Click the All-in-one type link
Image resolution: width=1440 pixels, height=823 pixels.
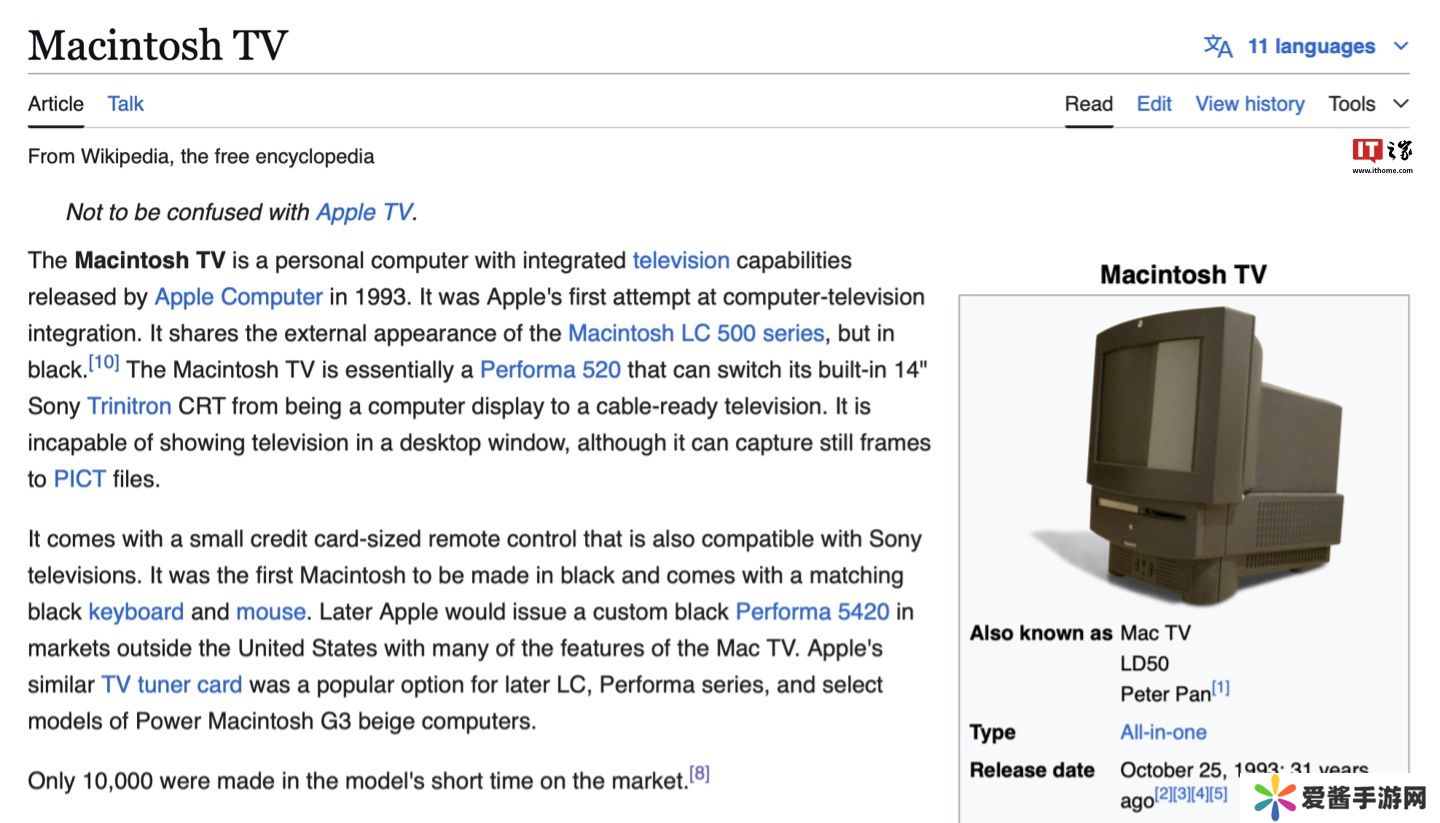coord(1162,732)
